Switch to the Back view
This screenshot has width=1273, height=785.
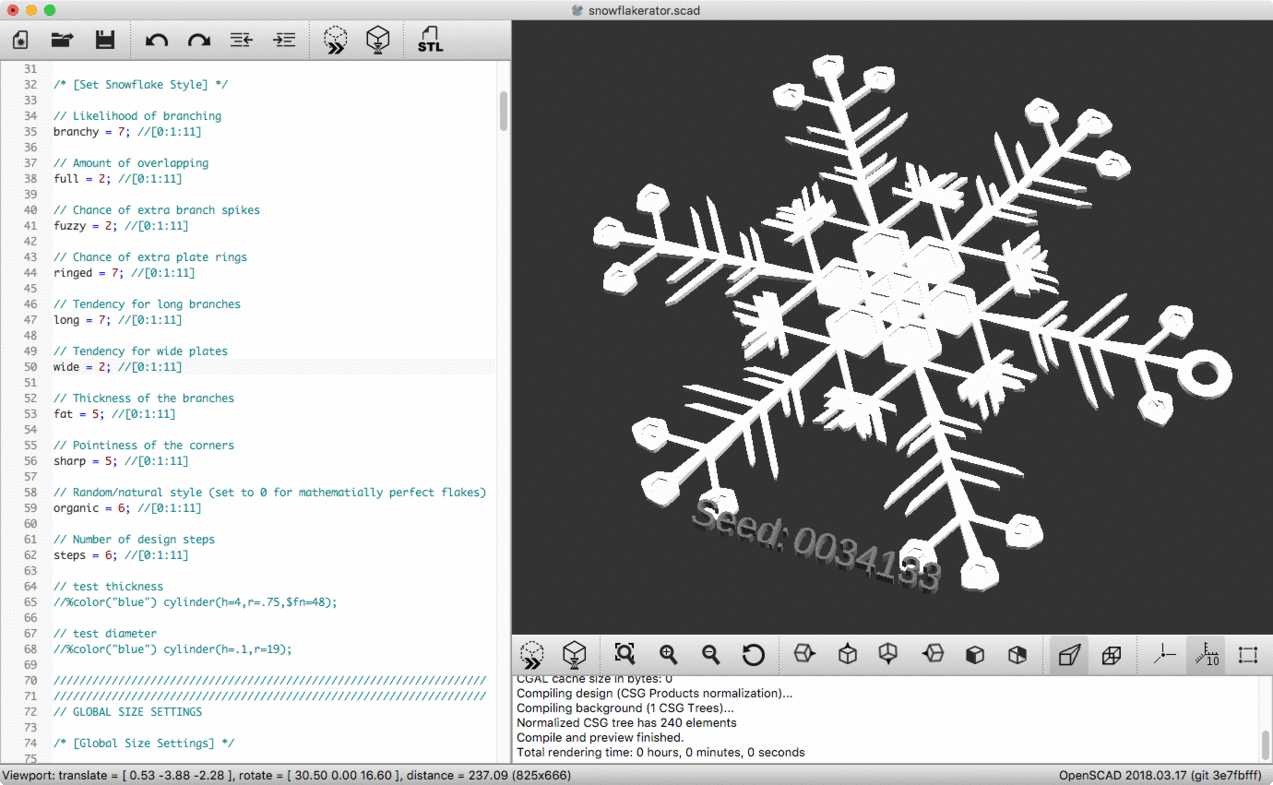[x=1017, y=654]
